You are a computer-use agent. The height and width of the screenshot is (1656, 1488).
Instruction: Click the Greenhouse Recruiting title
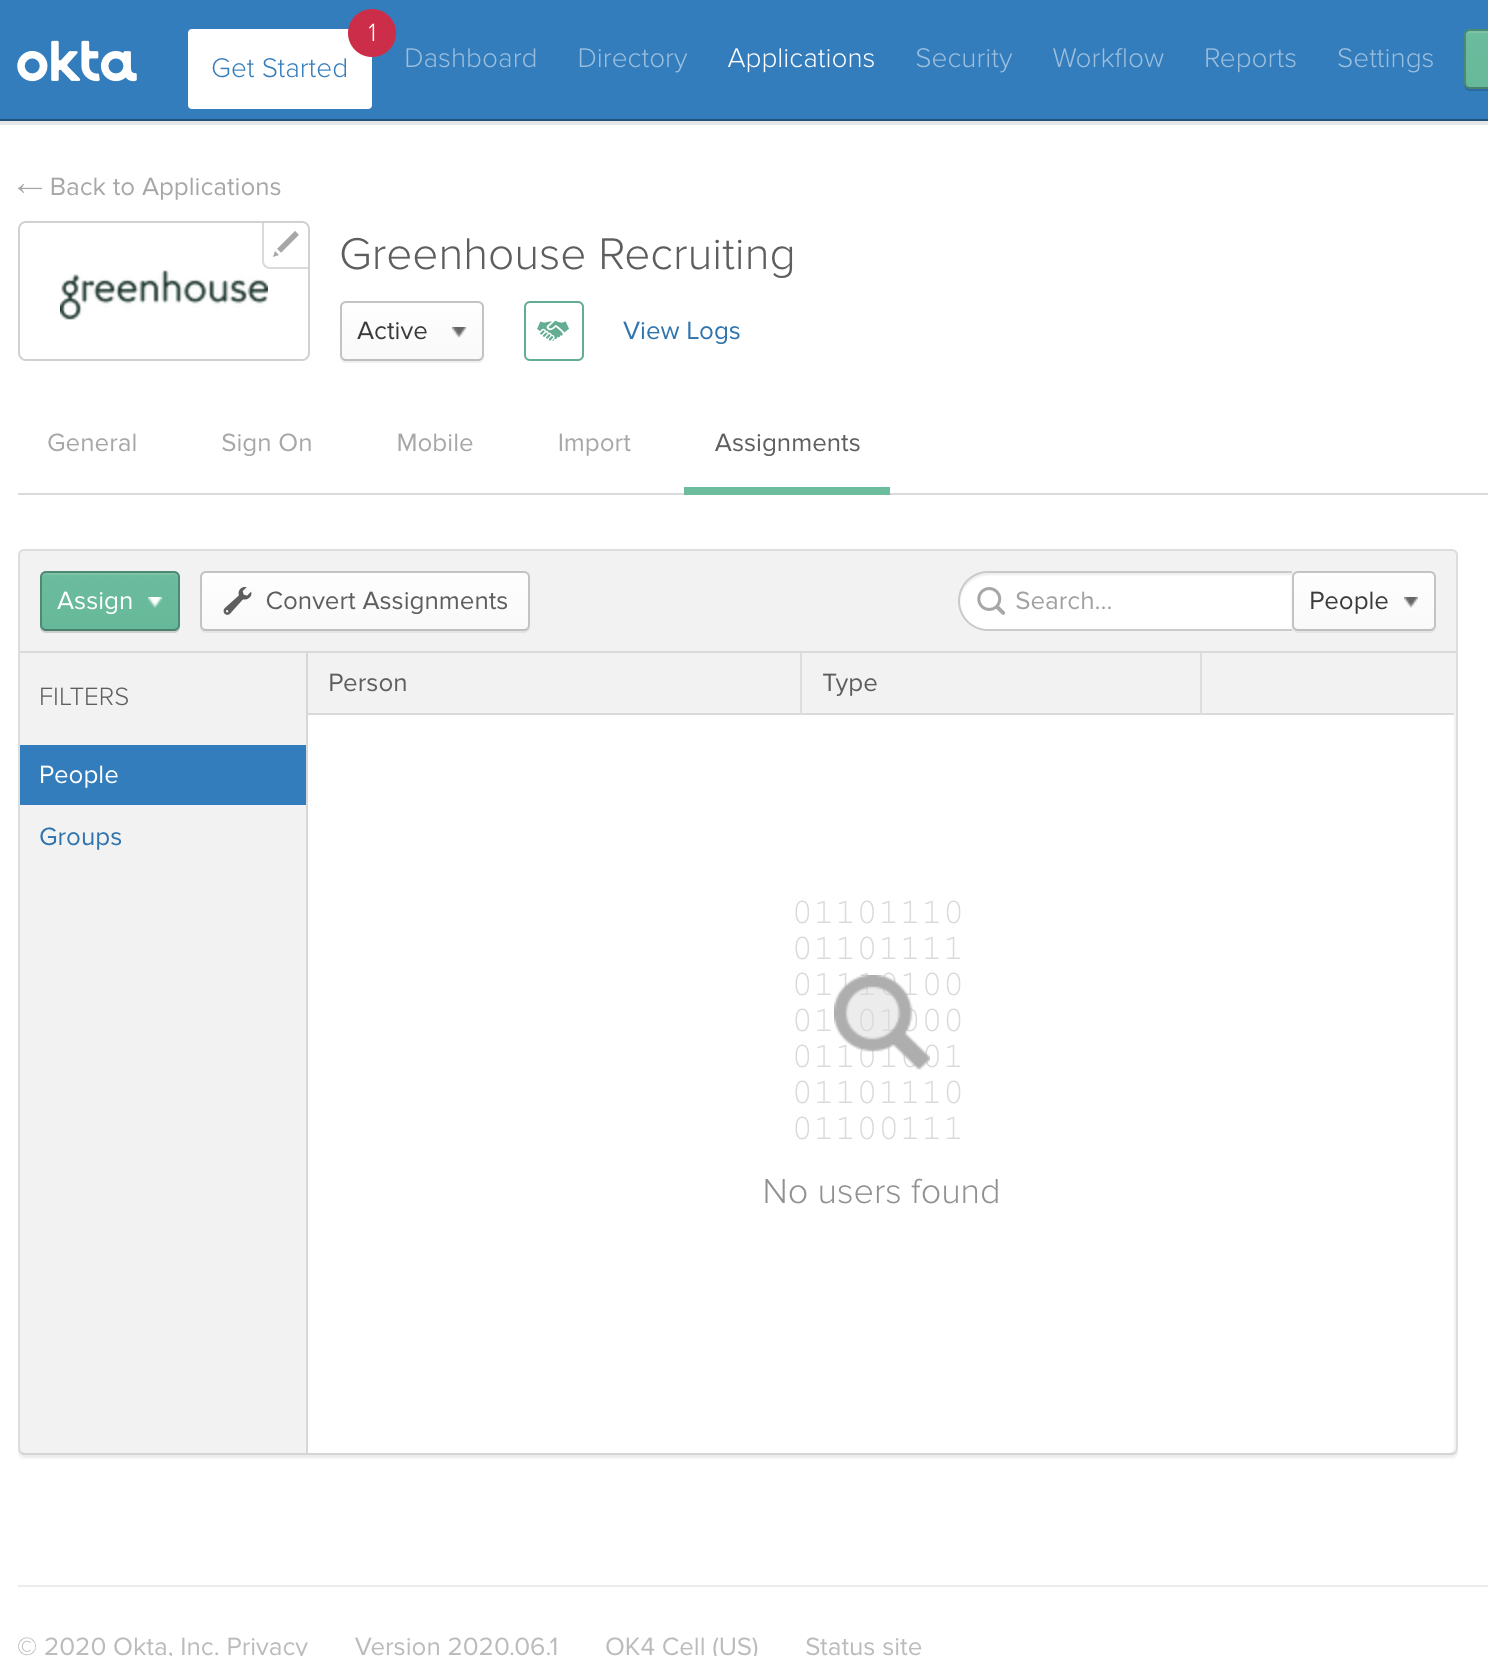567,255
